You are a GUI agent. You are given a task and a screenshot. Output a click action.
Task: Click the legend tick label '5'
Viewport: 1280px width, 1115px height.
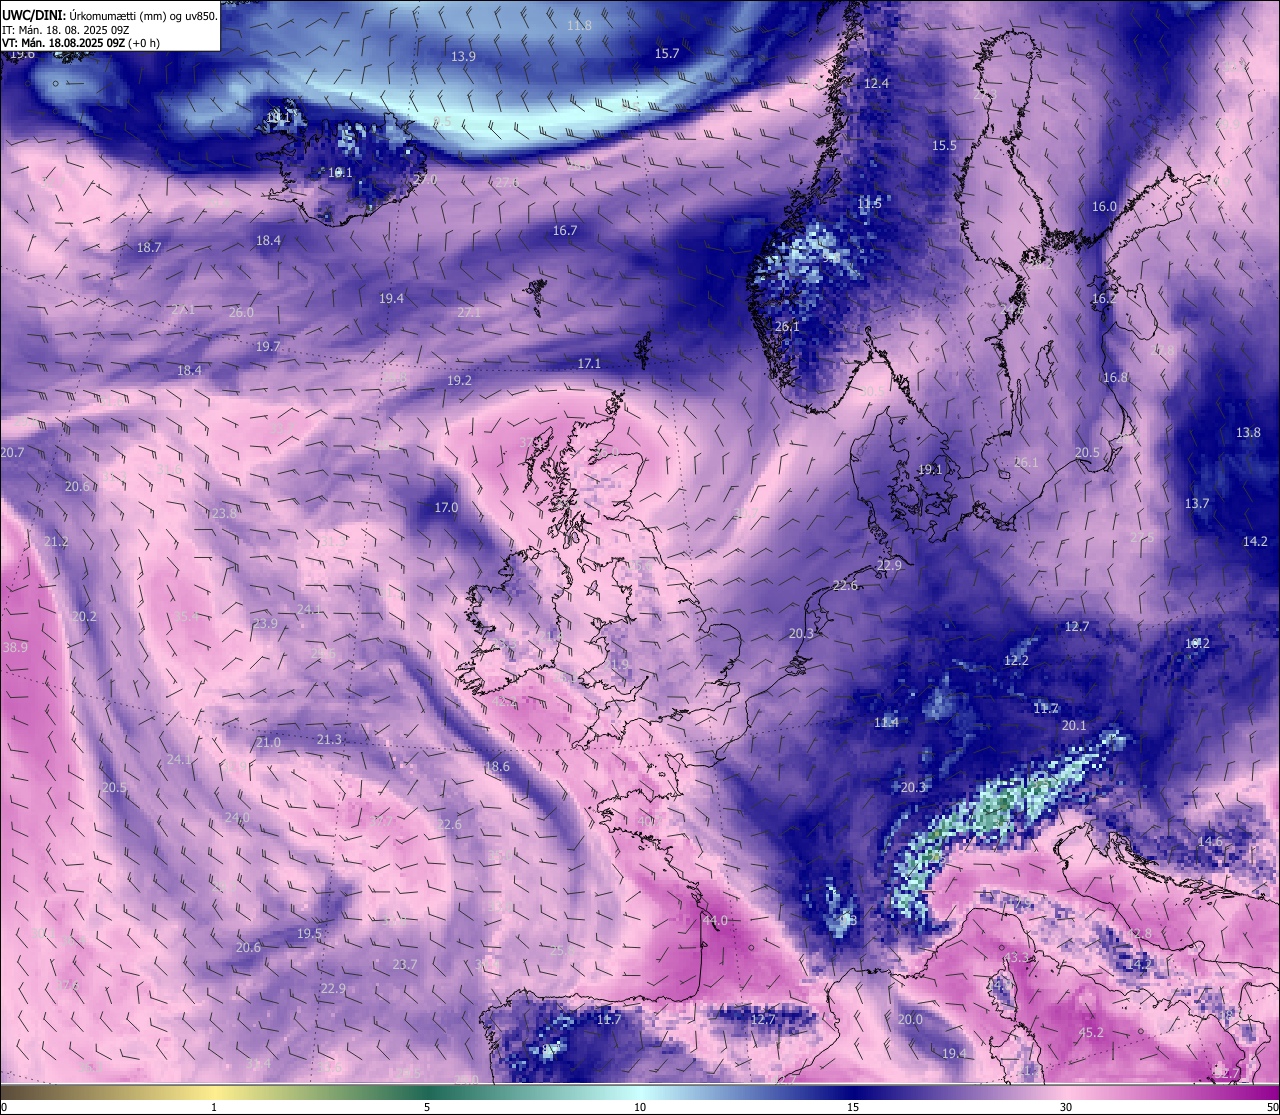(427, 1107)
